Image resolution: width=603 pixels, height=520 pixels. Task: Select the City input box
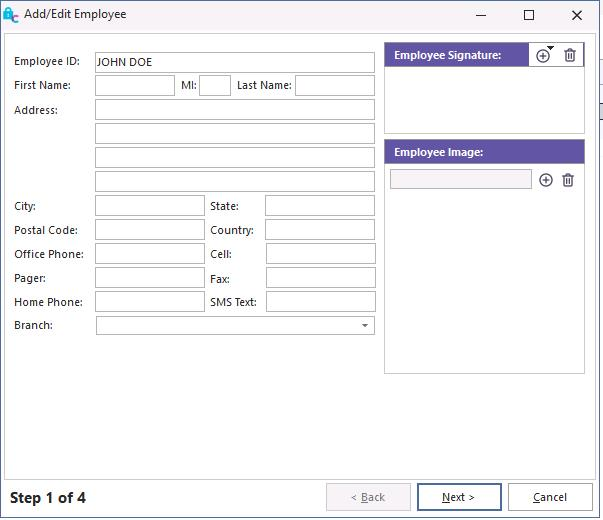149,206
